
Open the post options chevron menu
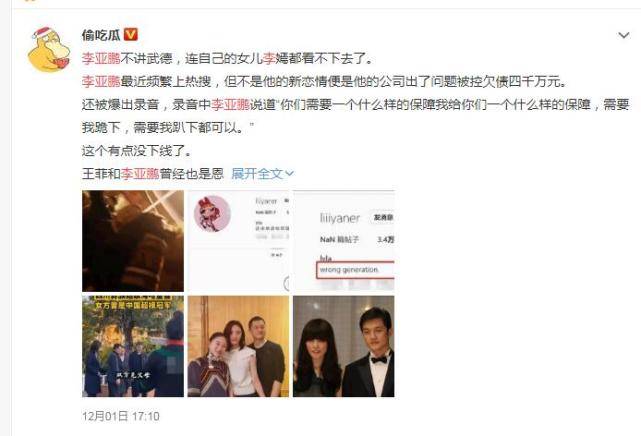tap(623, 36)
